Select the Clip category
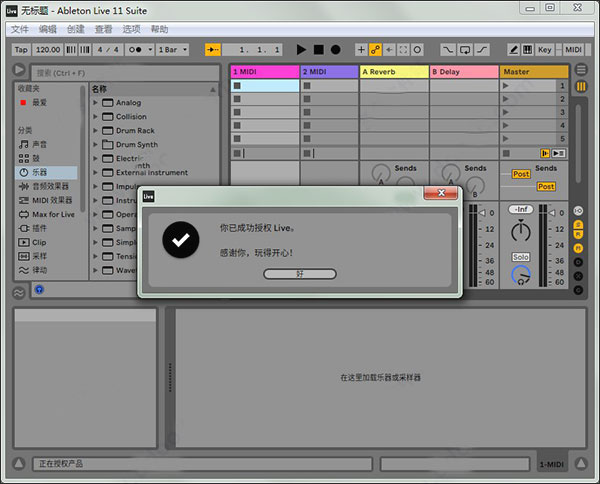This screenshot has width=600, height=484. click(47, 242)
